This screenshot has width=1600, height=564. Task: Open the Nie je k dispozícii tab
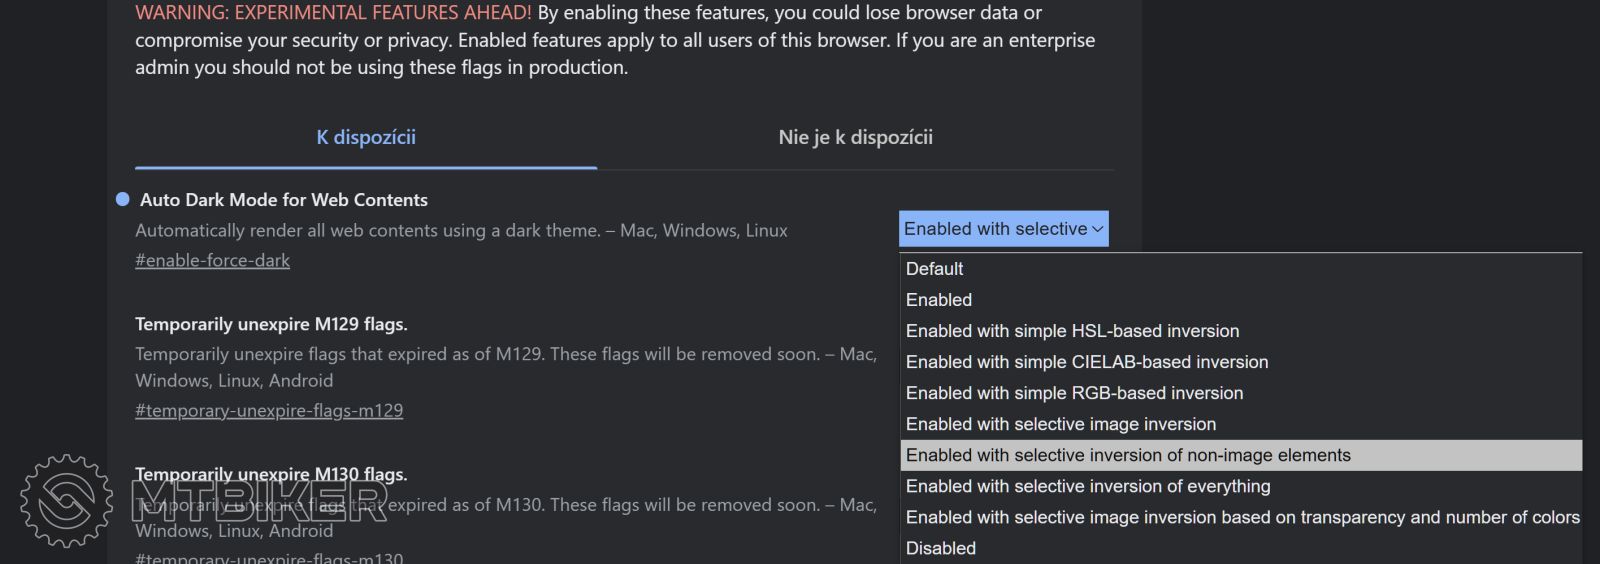click(x=855, y=138)
